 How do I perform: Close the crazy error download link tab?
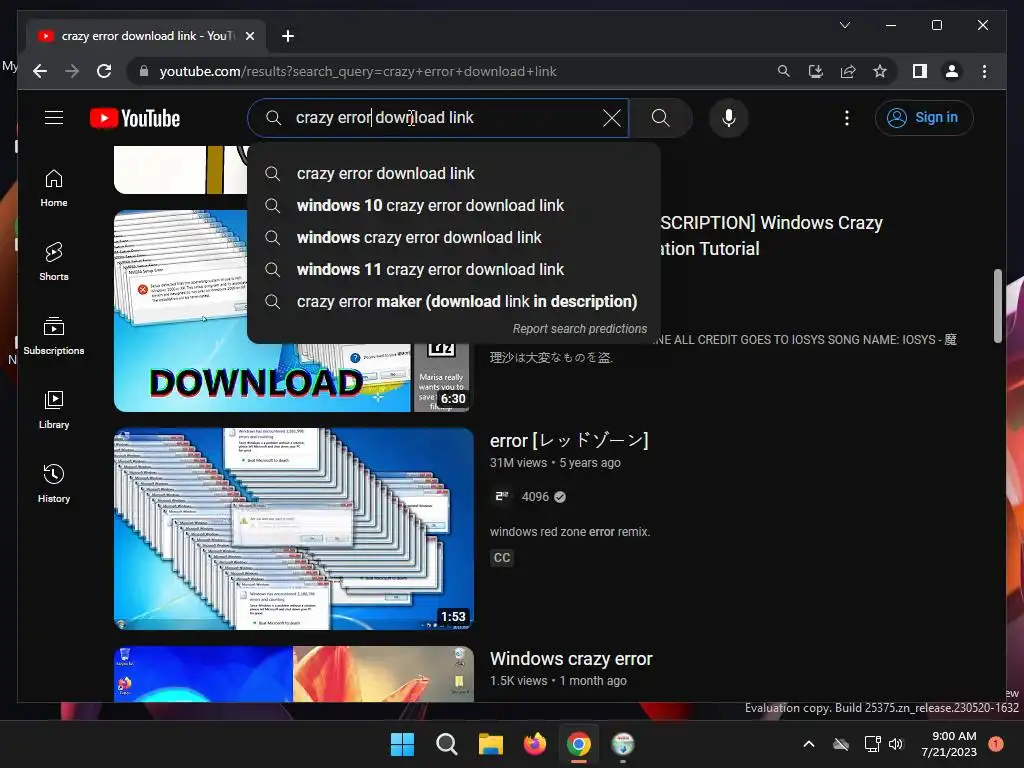tap(250, 36)
